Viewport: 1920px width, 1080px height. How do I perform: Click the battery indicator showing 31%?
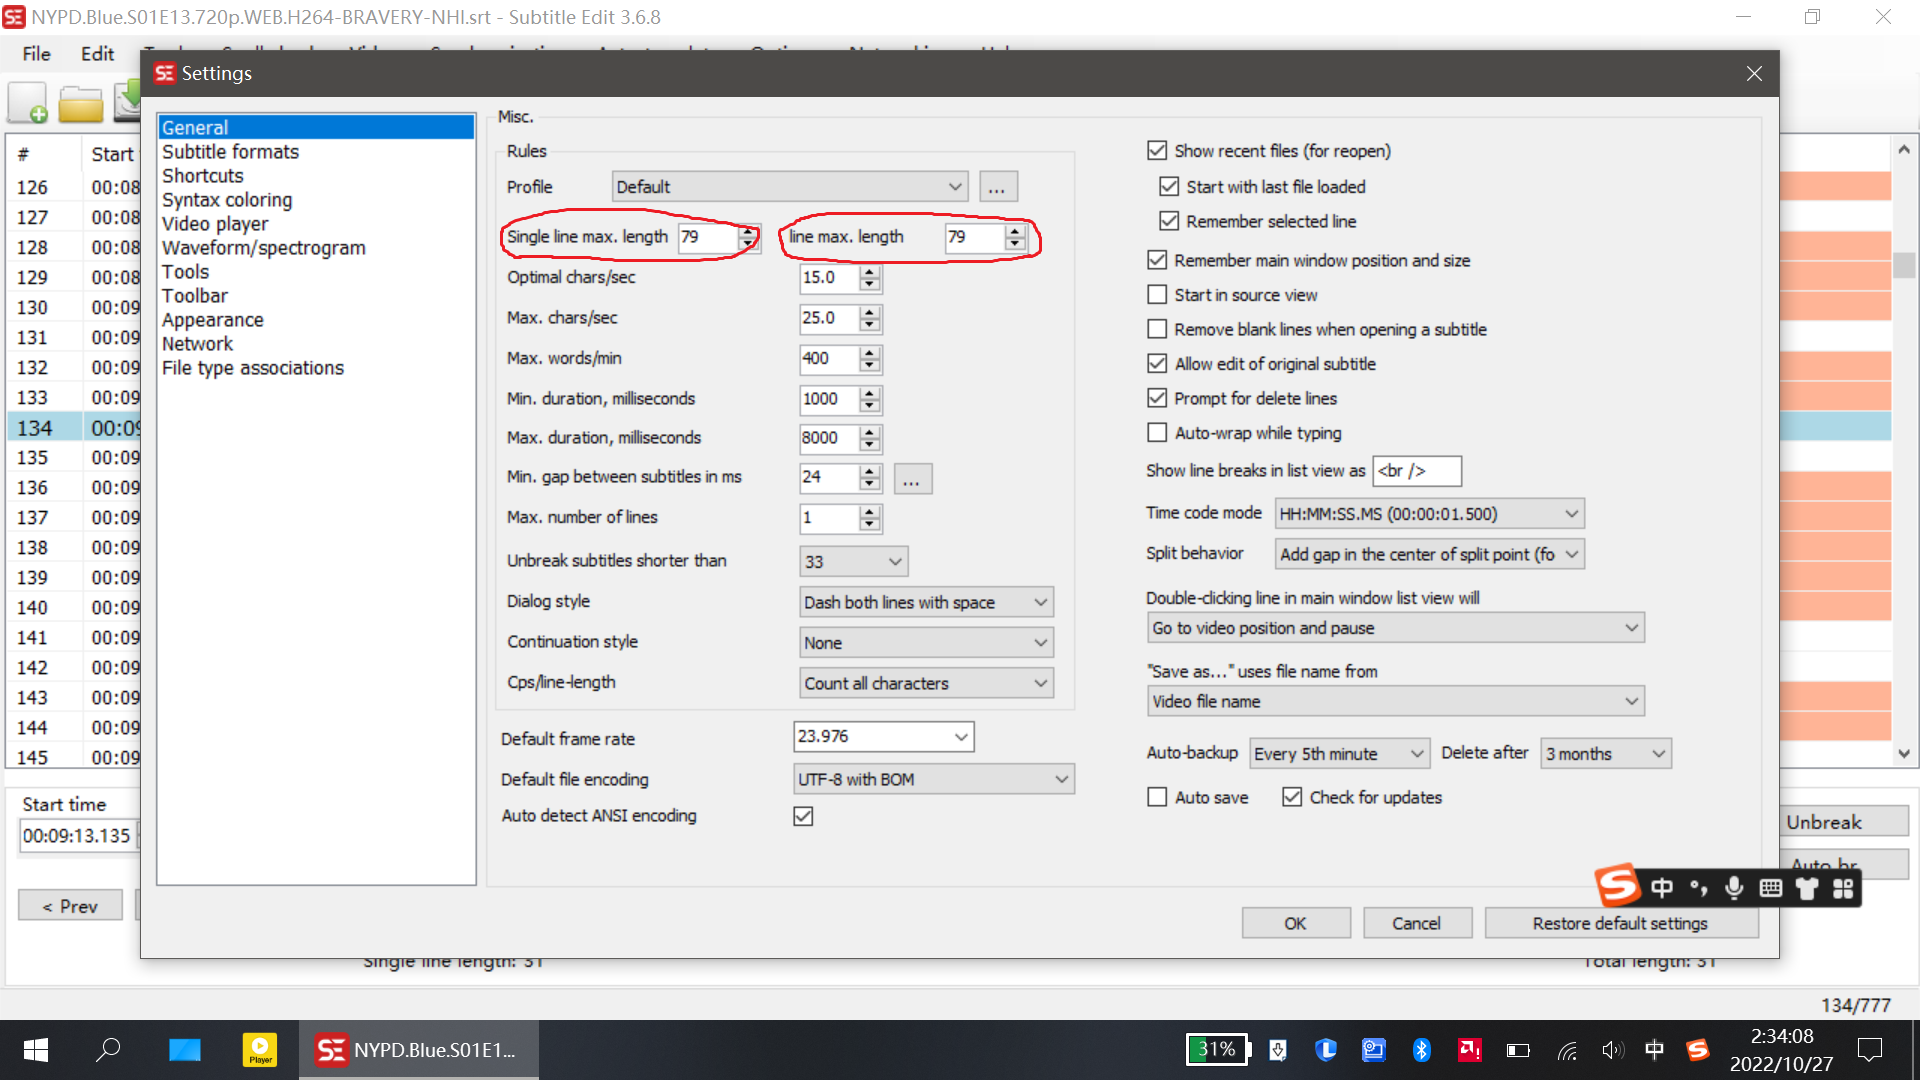(1216, 1049)
